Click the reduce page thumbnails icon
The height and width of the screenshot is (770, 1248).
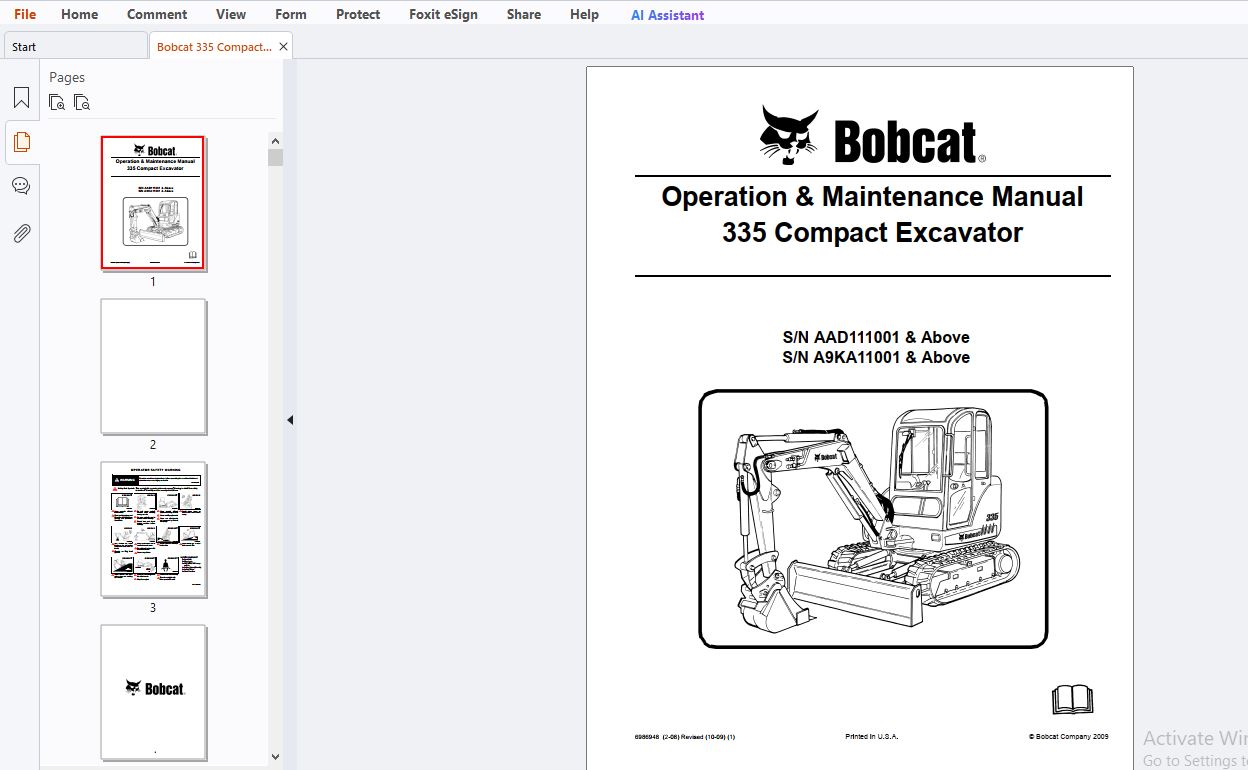pos(82,102)
